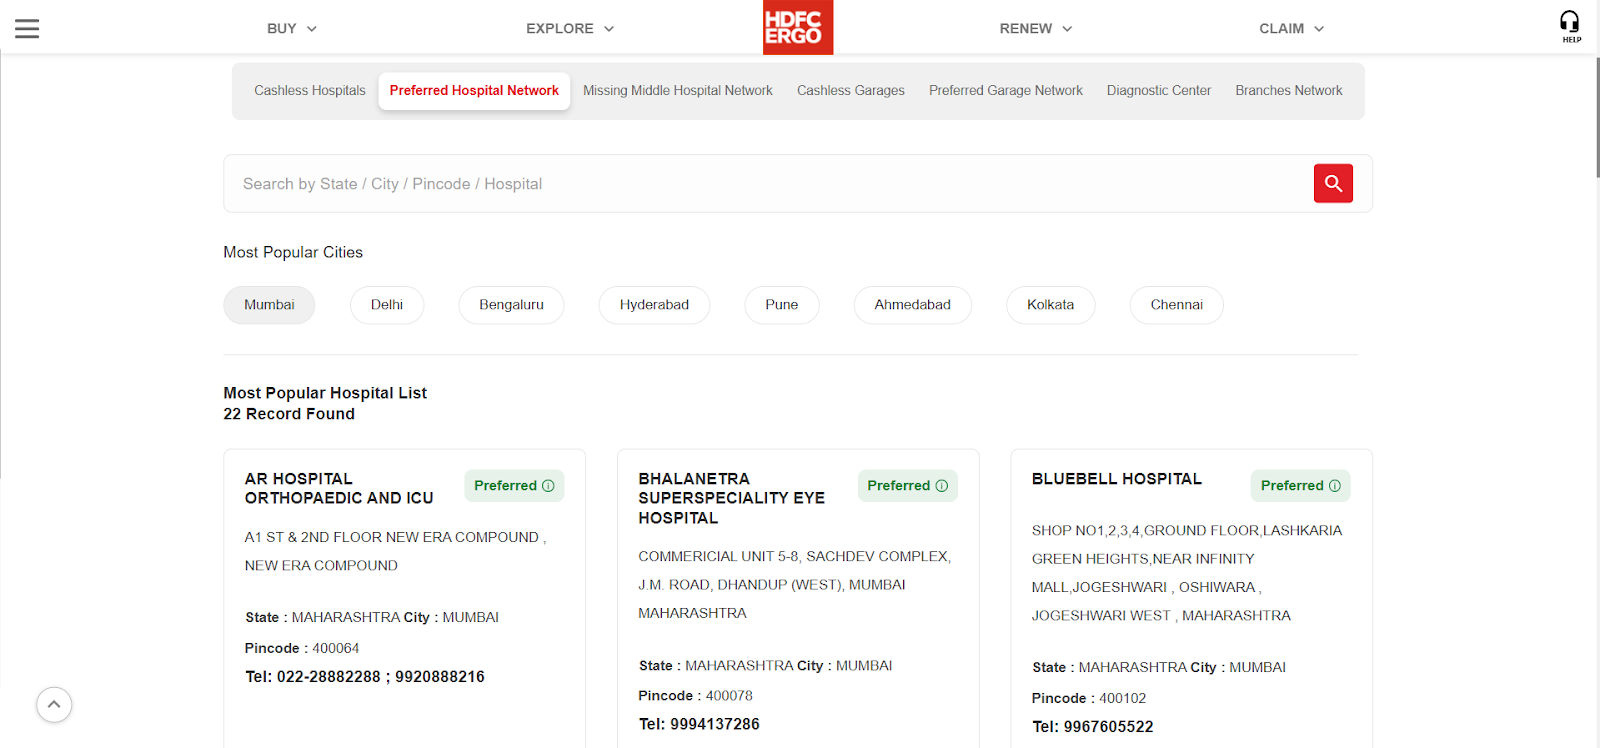Open the Help headset icon
Screen dimensions: 1600x748
point(1570,25)
